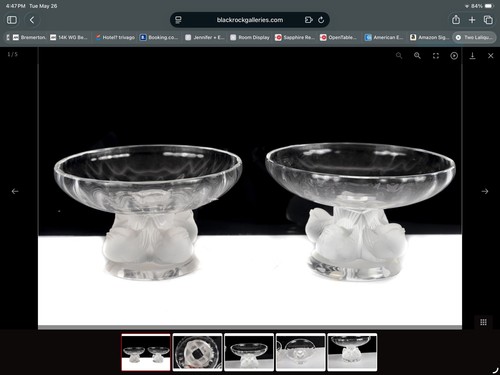This screenshot has width=500, height=375.
Task: Show the Safari sidebar
Action: point(12,20)
